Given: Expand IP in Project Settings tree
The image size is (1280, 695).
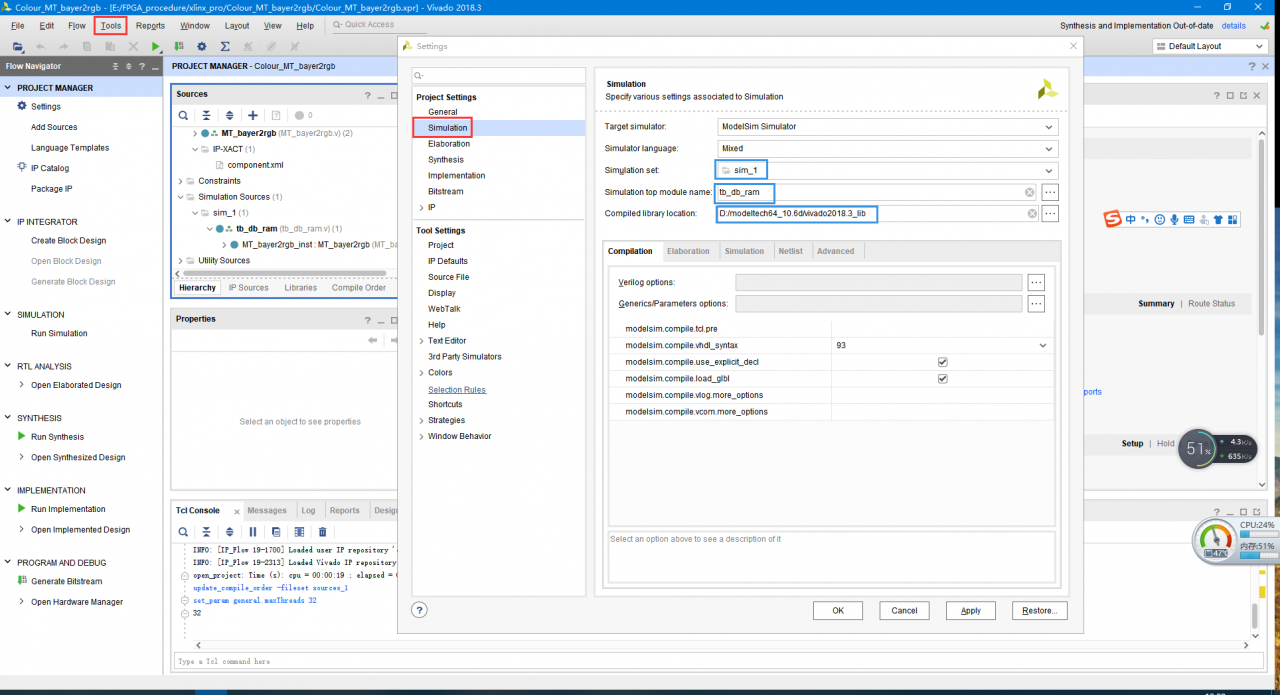Looking at the screenshot, I should coord(421,208).
